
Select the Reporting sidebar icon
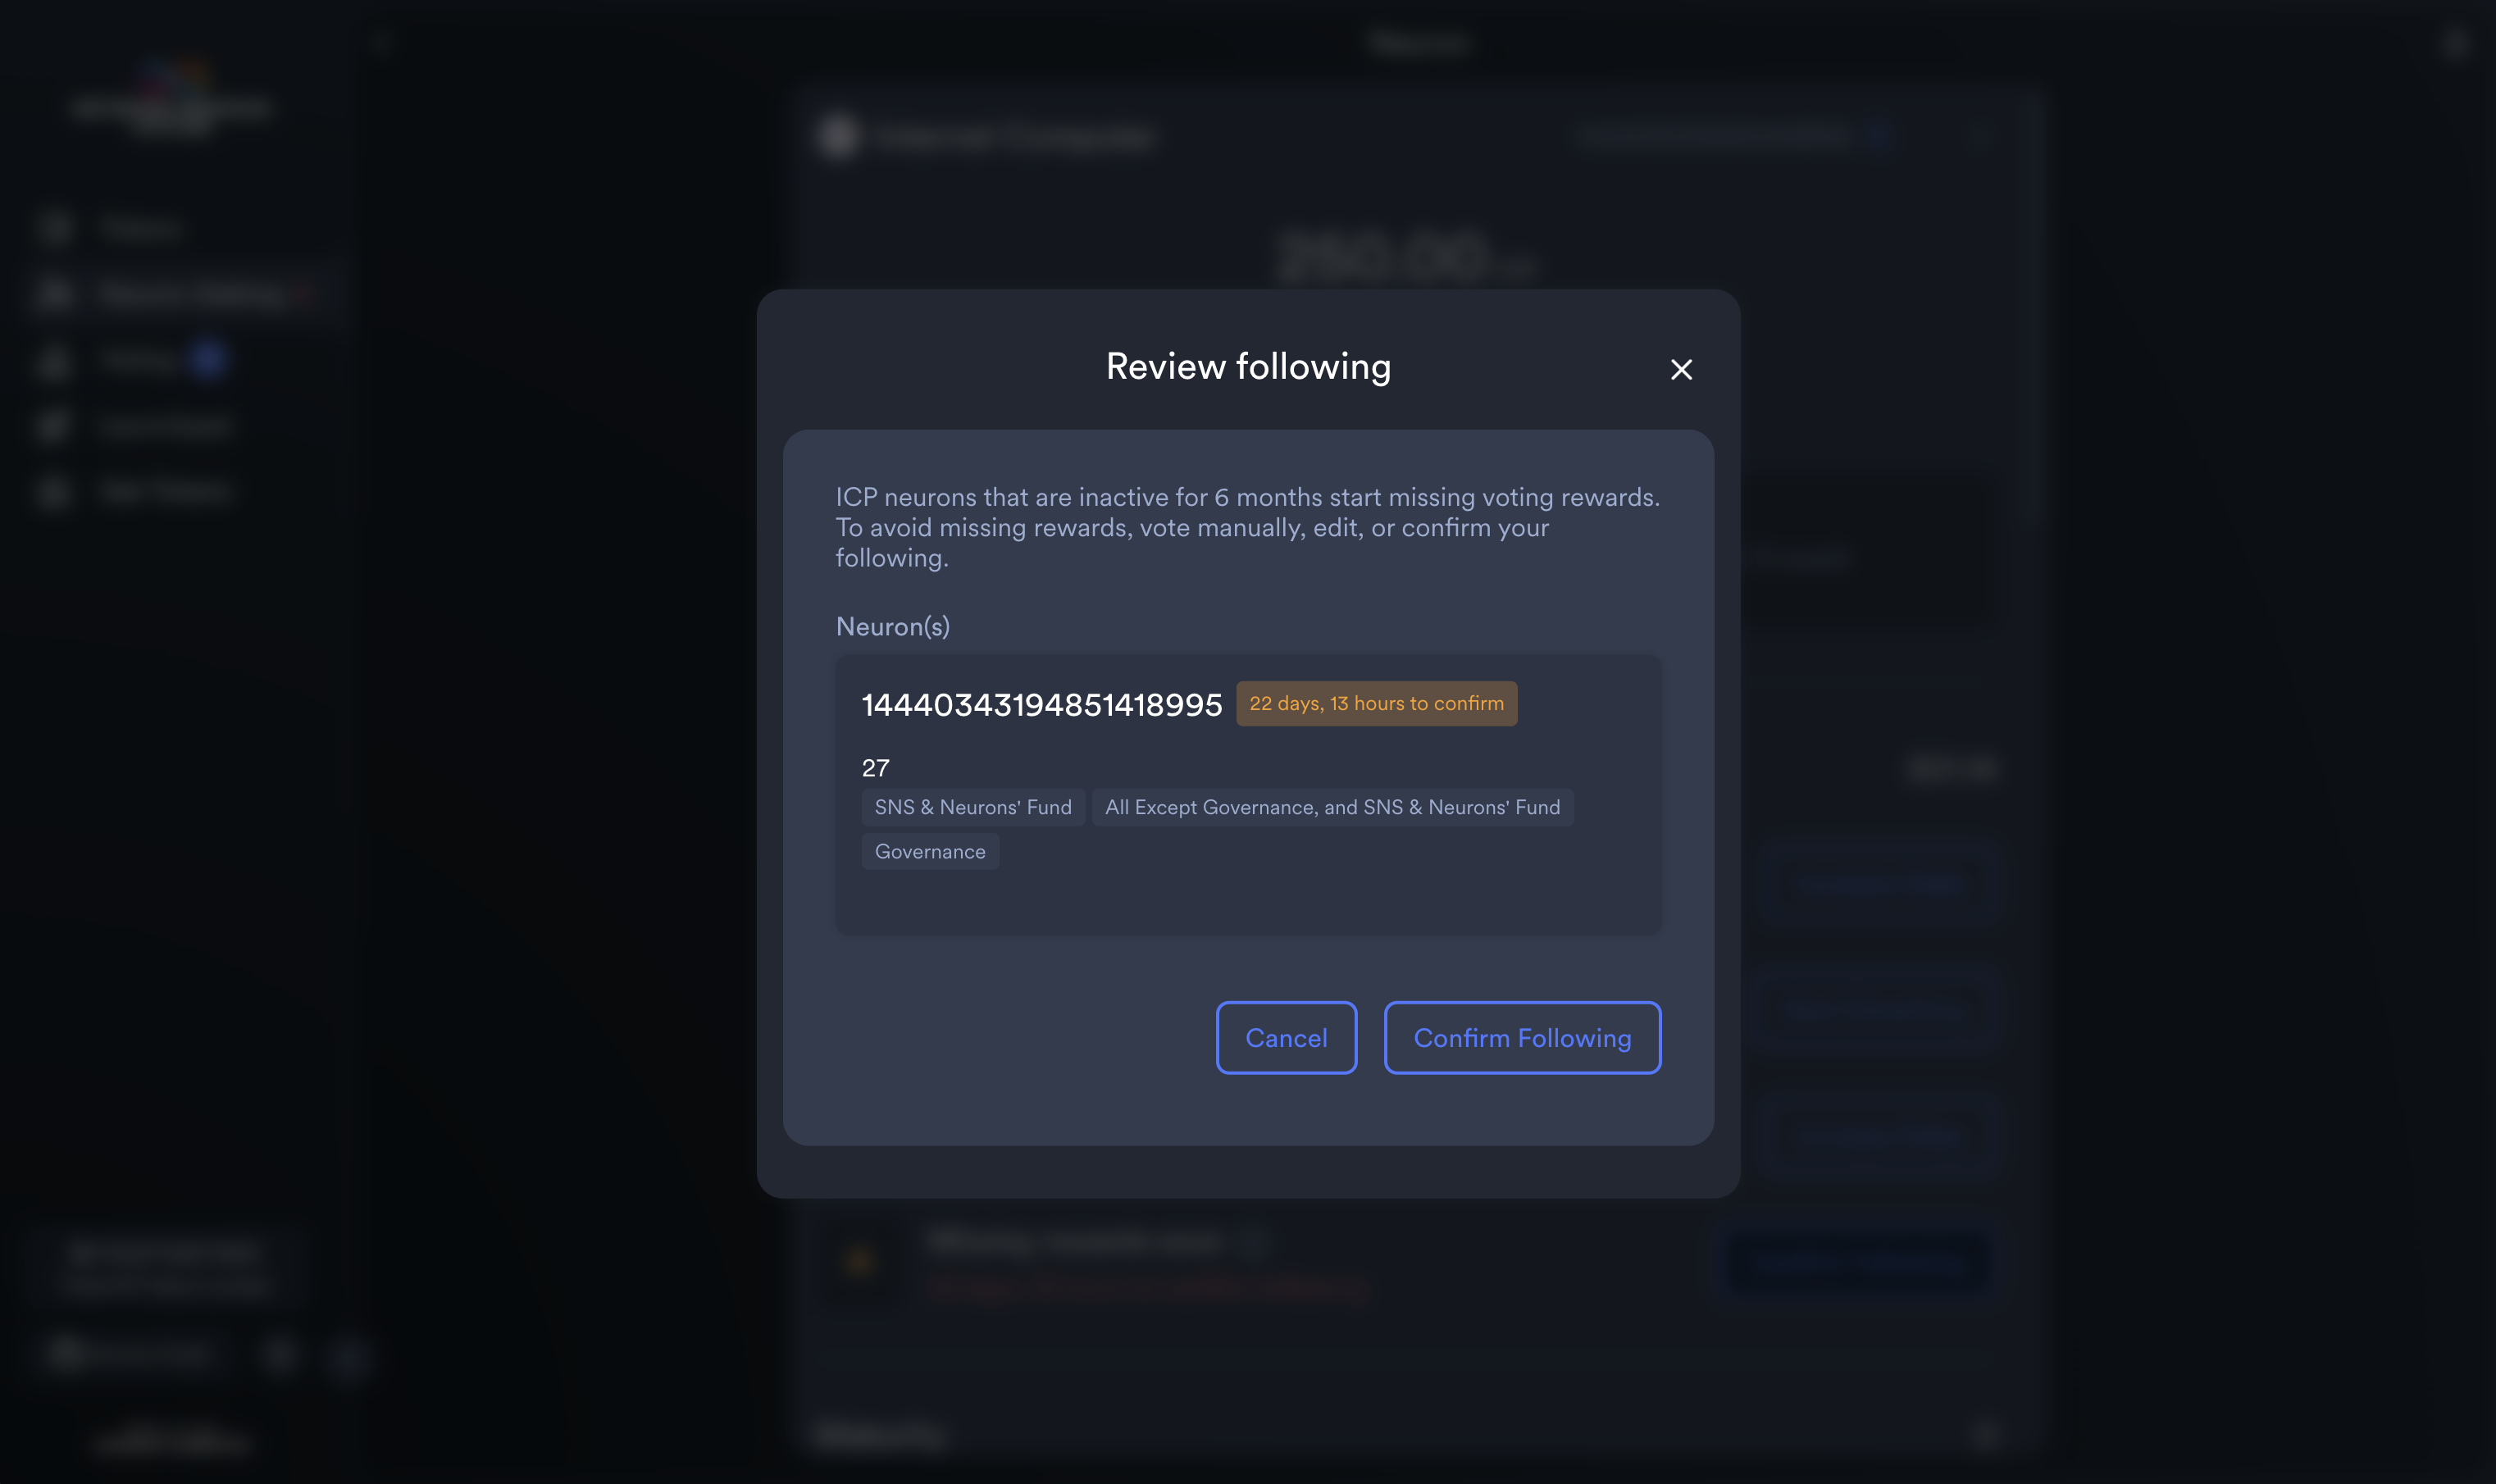[55, 490]
